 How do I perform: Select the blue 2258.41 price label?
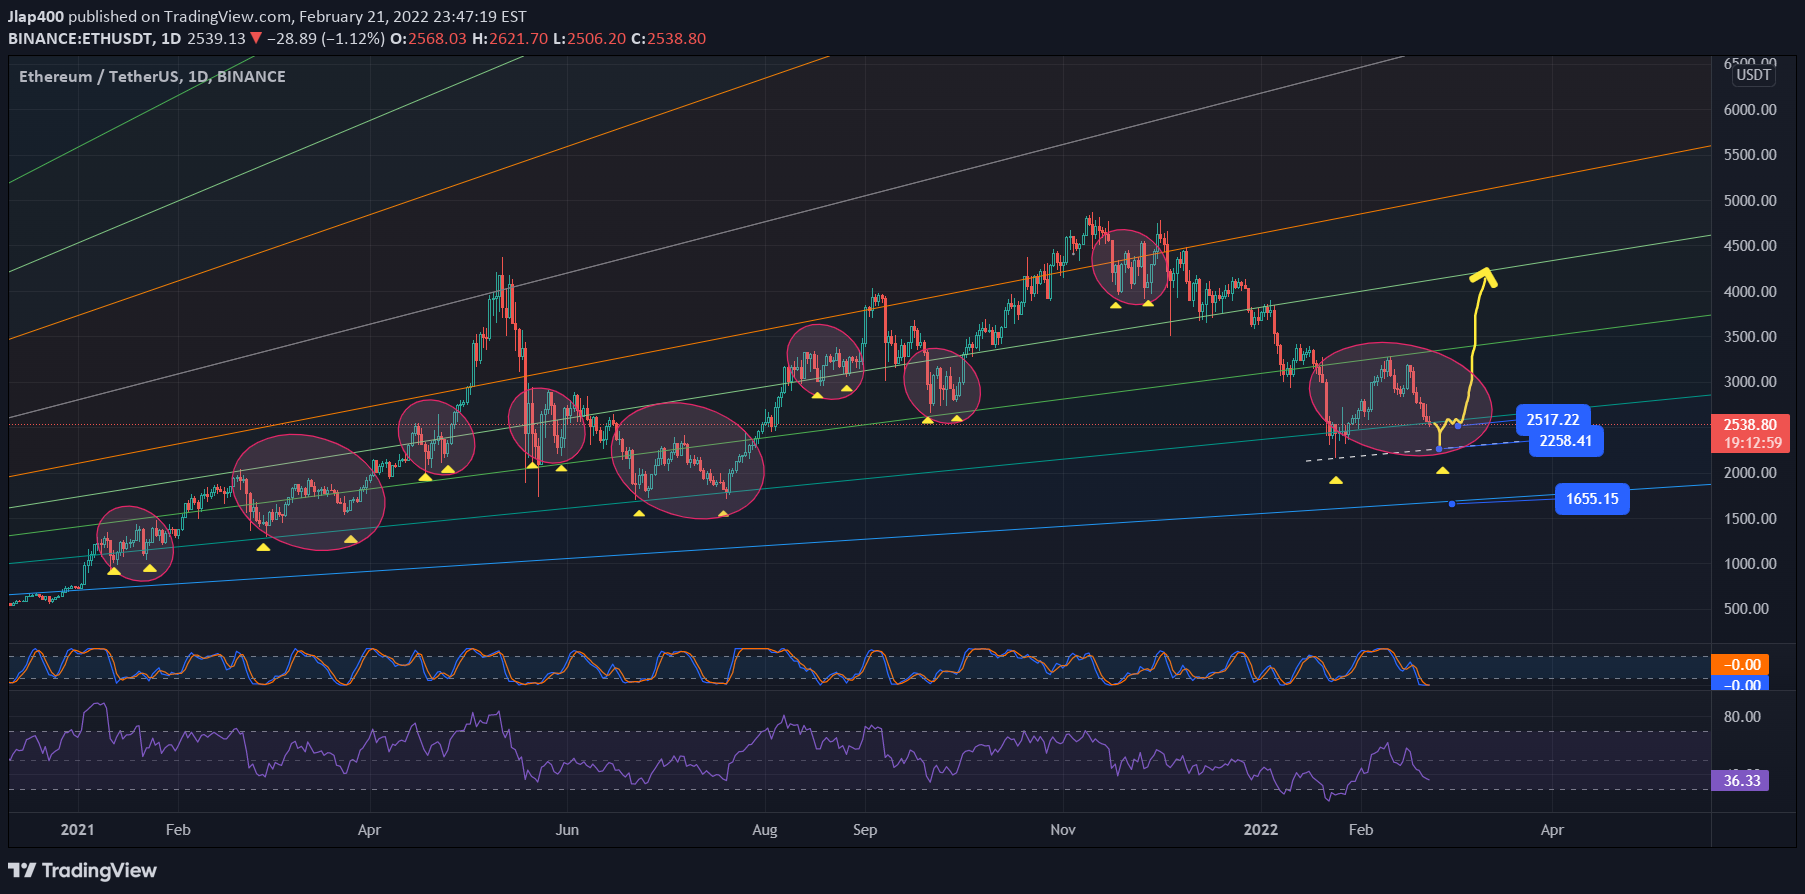(x=1566, y=441)
